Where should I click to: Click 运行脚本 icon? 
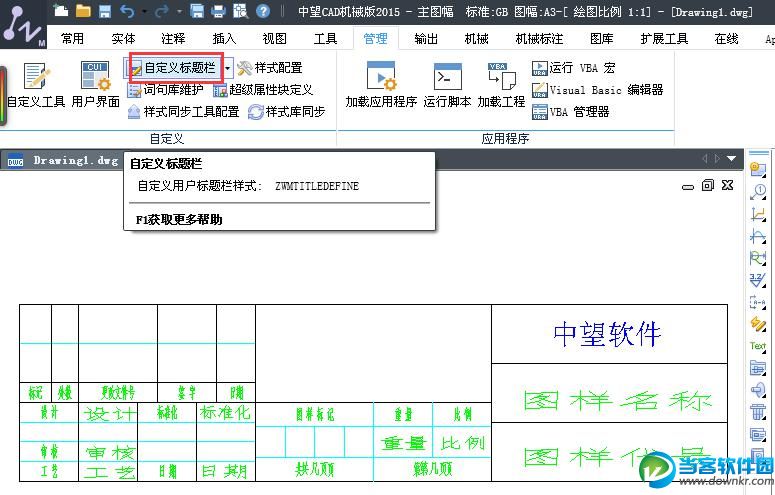[x=447, y=85]
